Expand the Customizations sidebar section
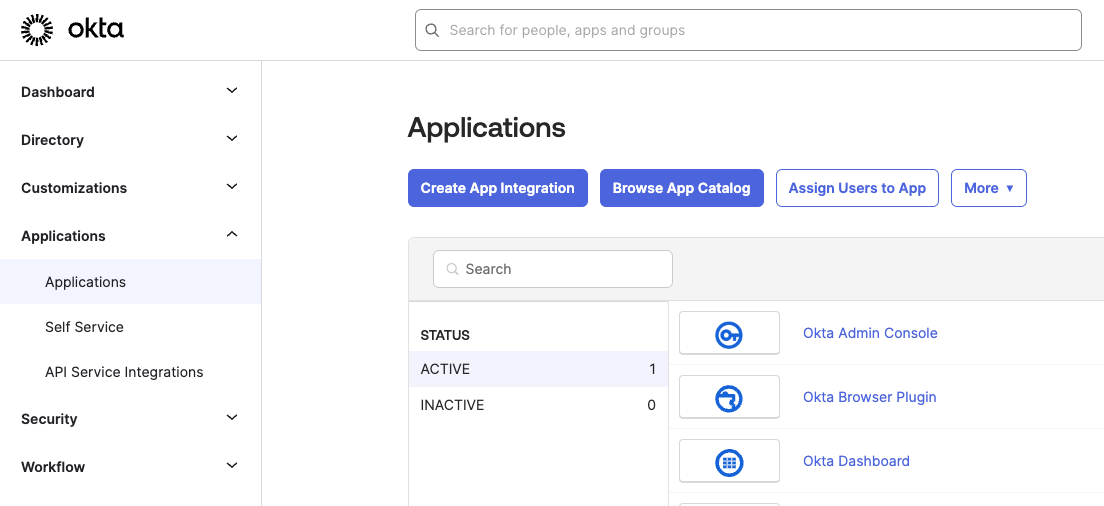 [232, 186]
